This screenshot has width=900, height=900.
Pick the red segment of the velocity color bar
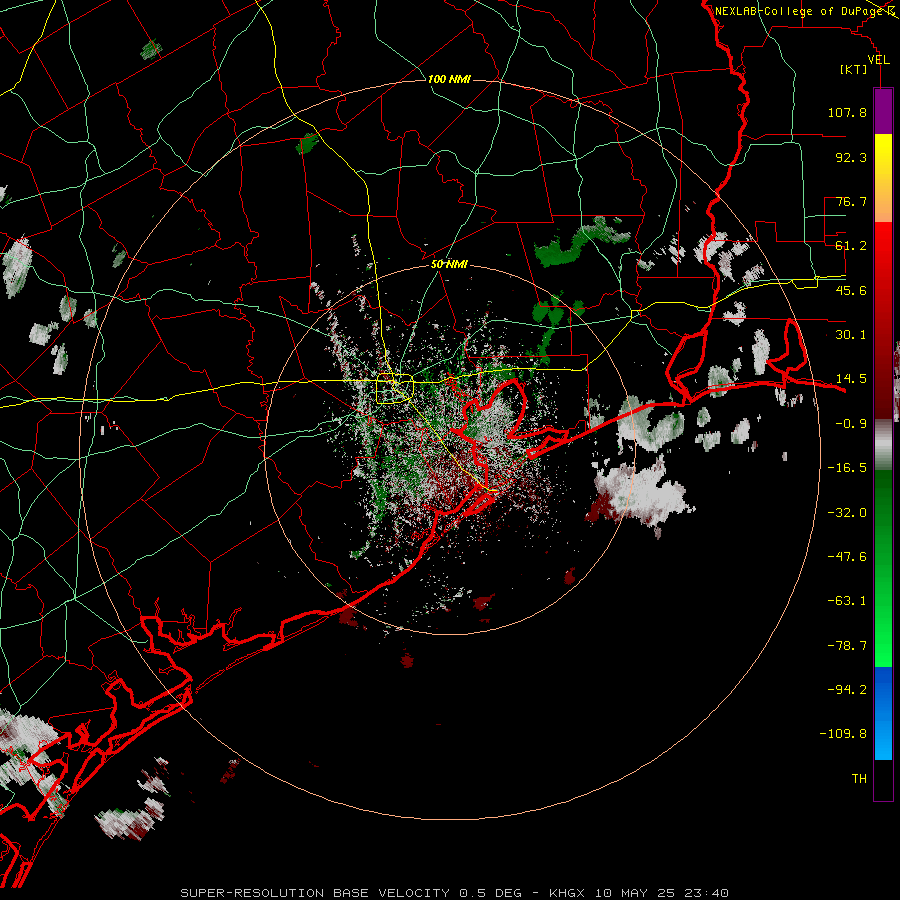point(883,320)
